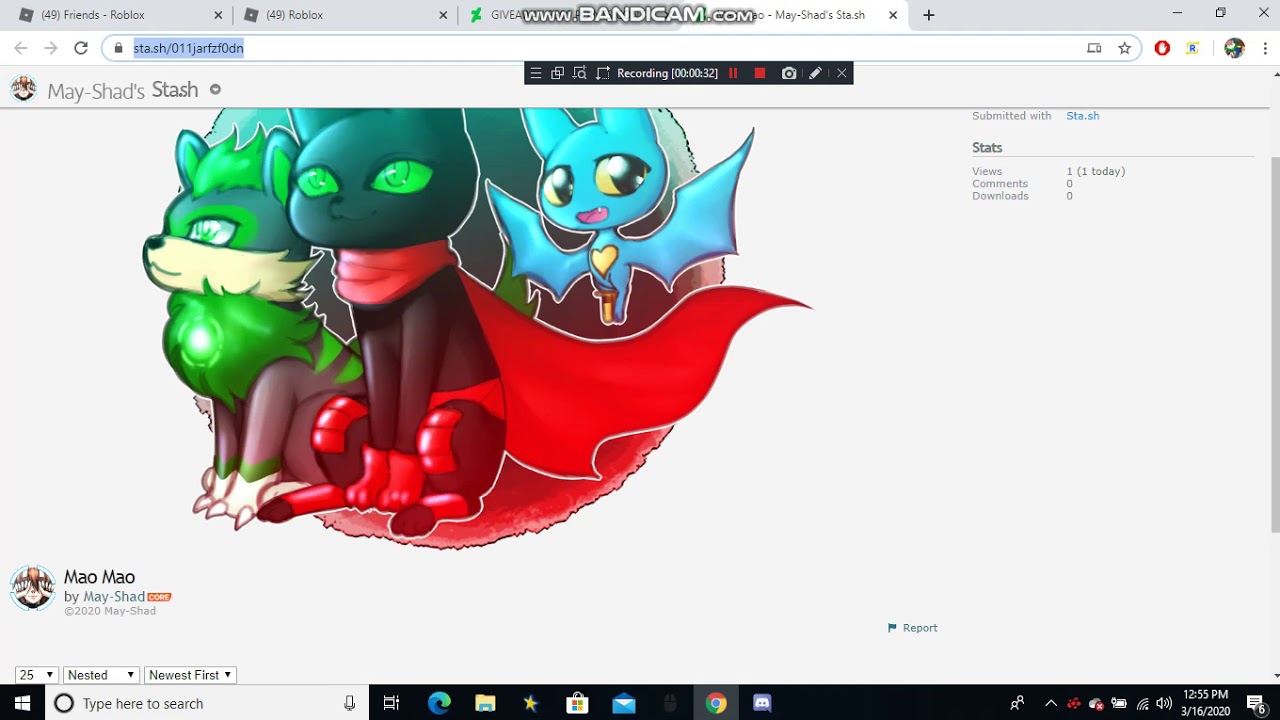Bookmark this page with star icon
The height and width of the screenshot is (720, 1280).
tap(1124, 48)
